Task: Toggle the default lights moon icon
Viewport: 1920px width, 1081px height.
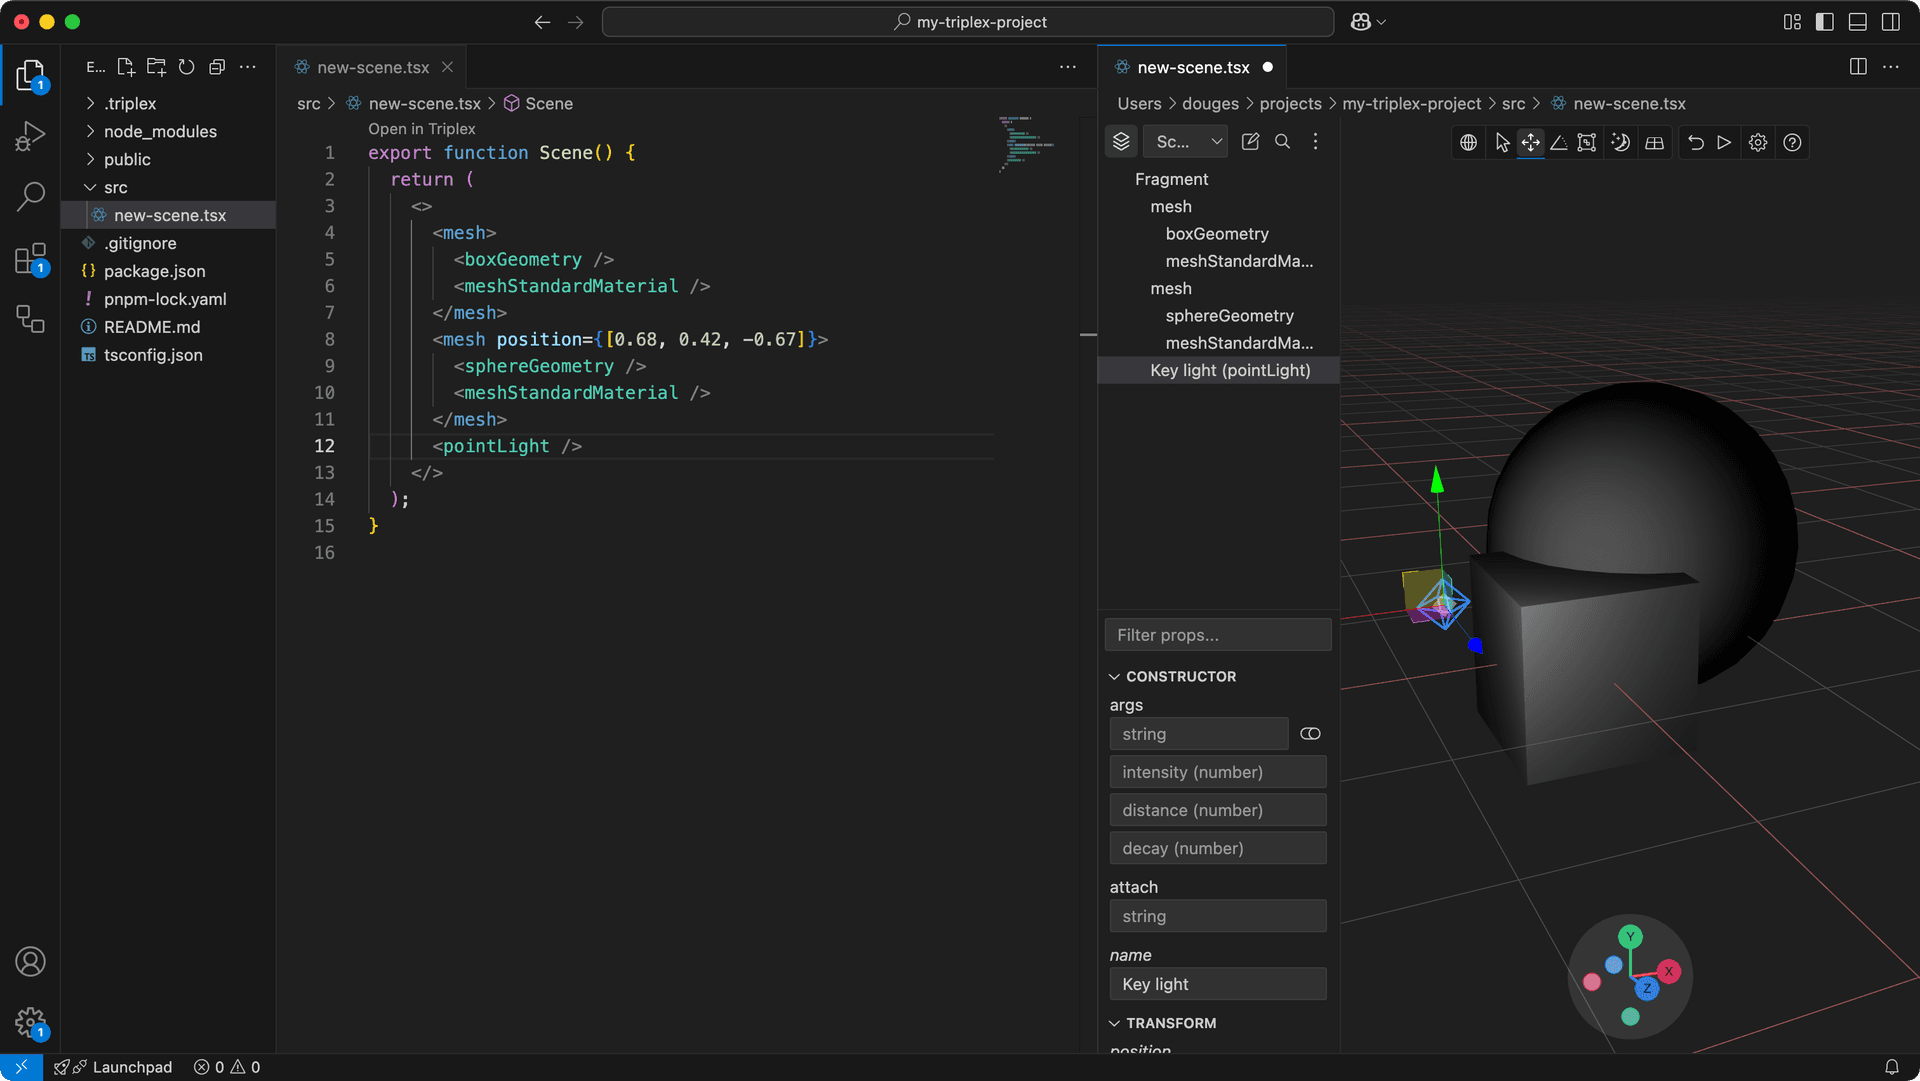Action: [x=1620, y=142]
